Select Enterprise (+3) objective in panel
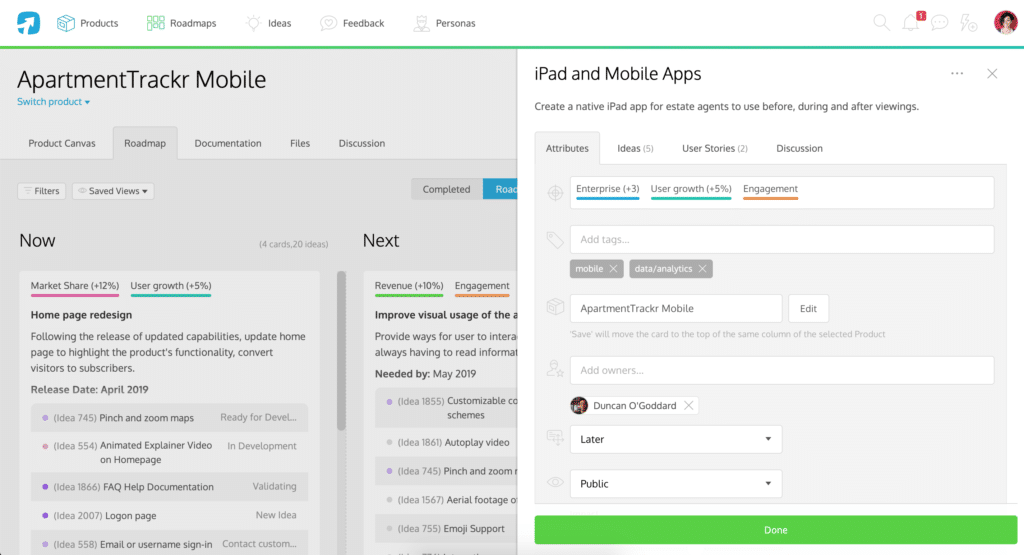The height and width of the screenshot is (555, 1024). (607, 189)
